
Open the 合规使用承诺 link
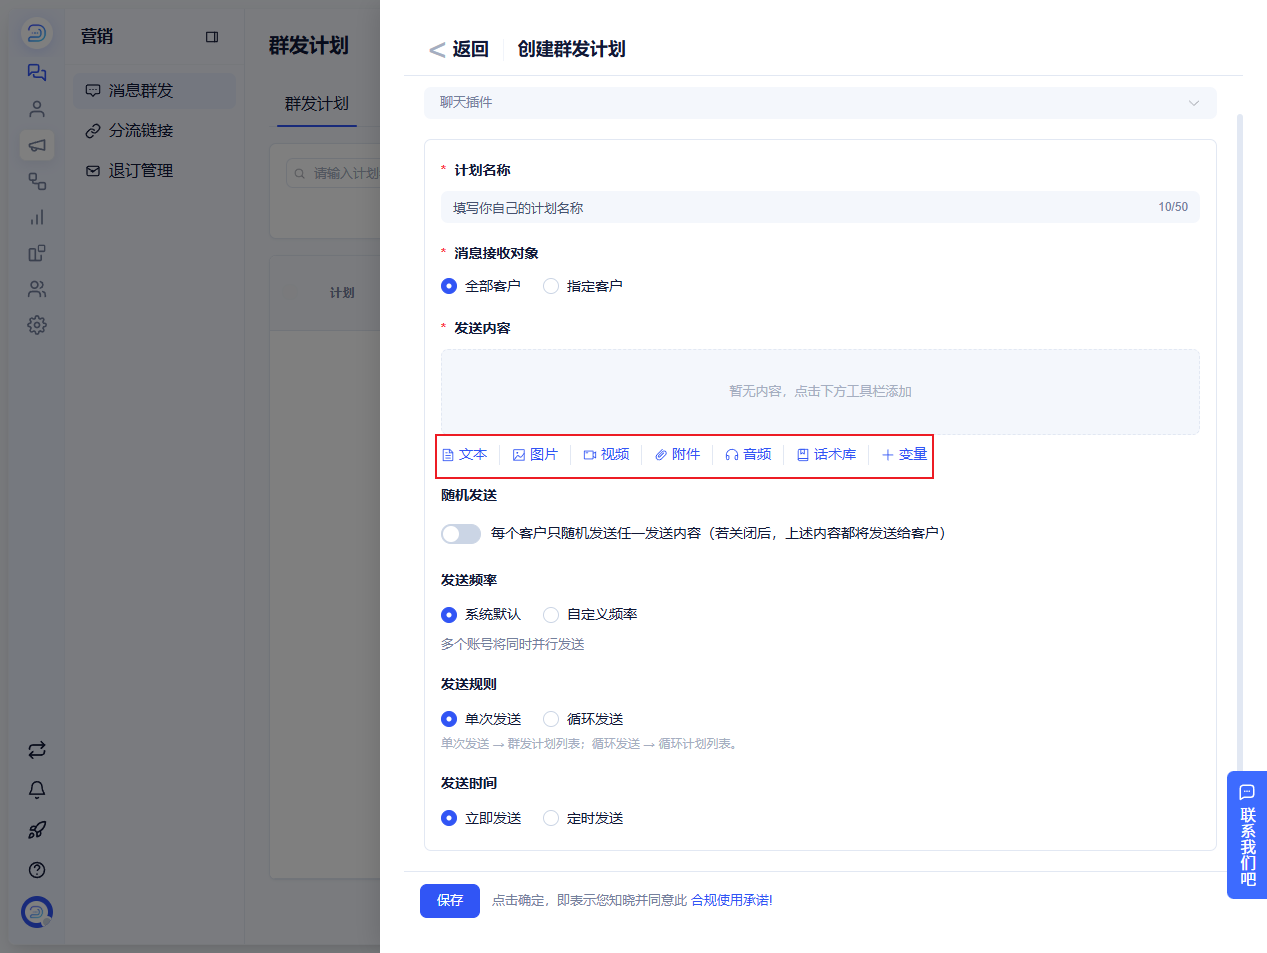732,901
